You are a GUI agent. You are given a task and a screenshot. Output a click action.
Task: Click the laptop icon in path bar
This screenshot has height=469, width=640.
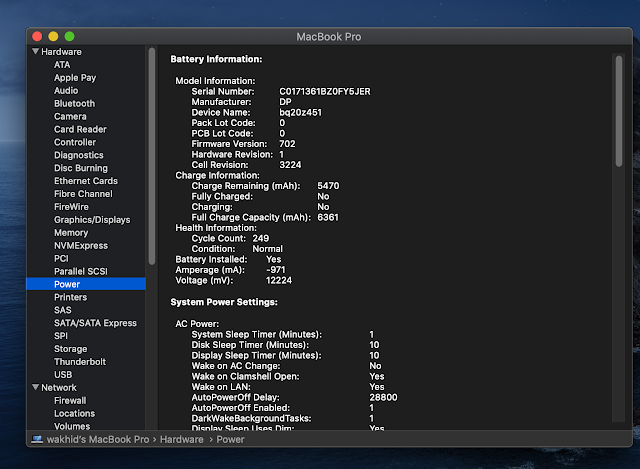click(37, 439)
